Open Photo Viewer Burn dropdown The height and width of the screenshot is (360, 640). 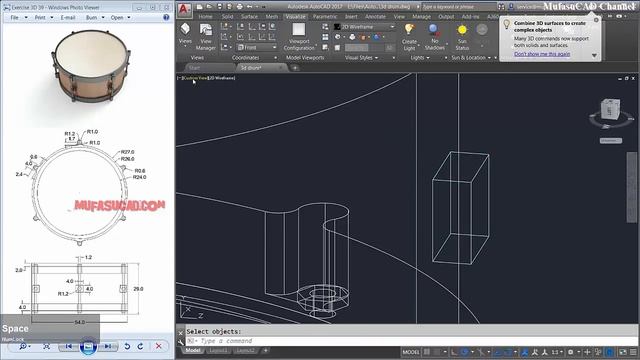[95, 18]
